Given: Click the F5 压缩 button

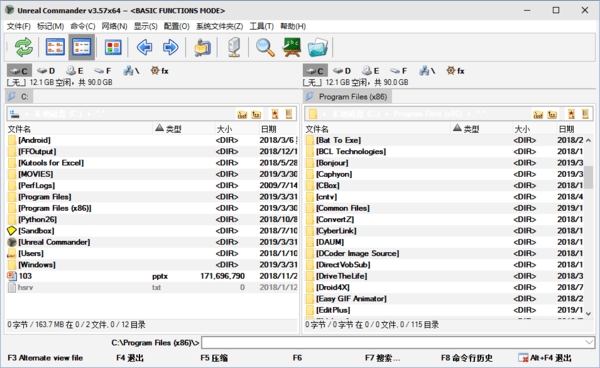Looking at the screenshot, I should coord(214,358).
